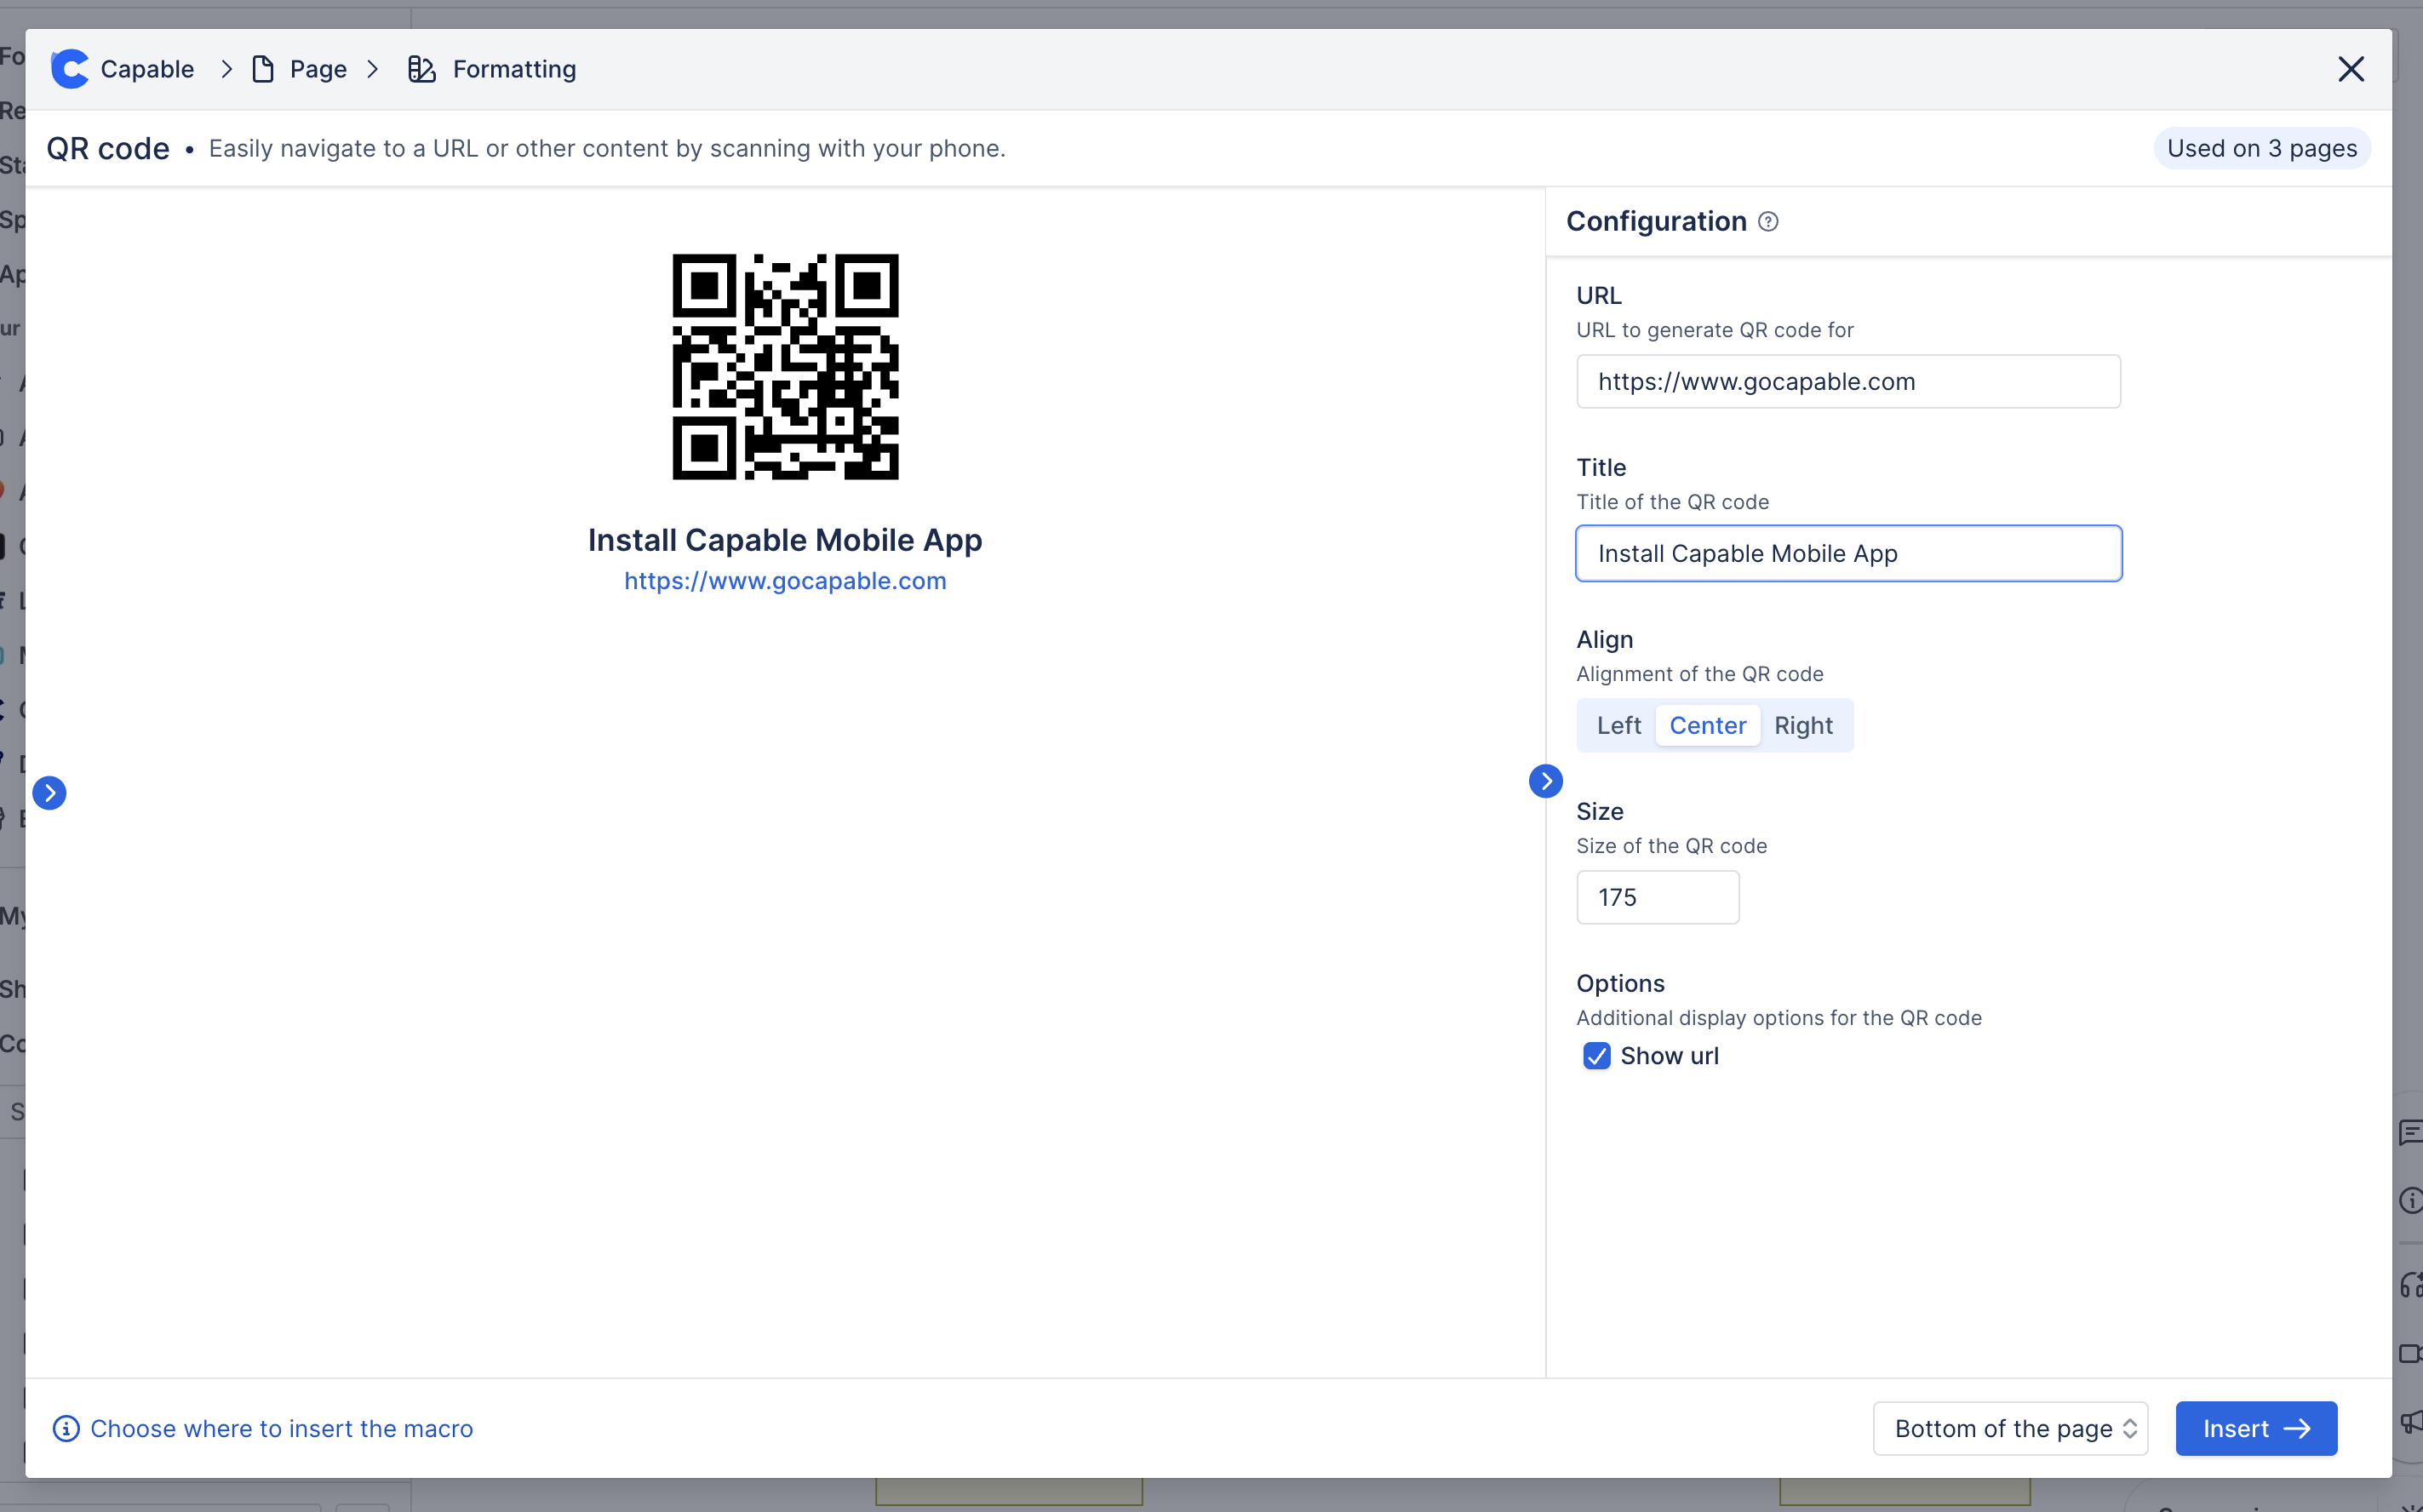Click the info icon beside insert hint

(66, 1428)
